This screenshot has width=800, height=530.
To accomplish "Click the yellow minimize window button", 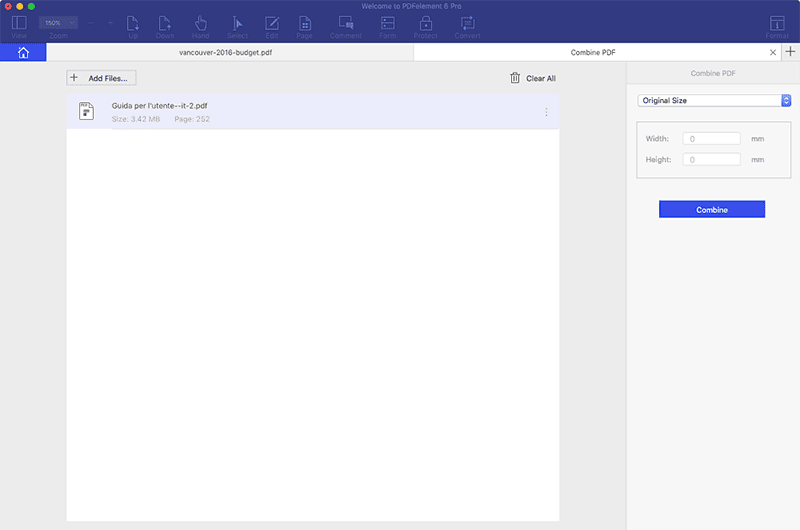I will pyautogui.click(x=20, y=6).
